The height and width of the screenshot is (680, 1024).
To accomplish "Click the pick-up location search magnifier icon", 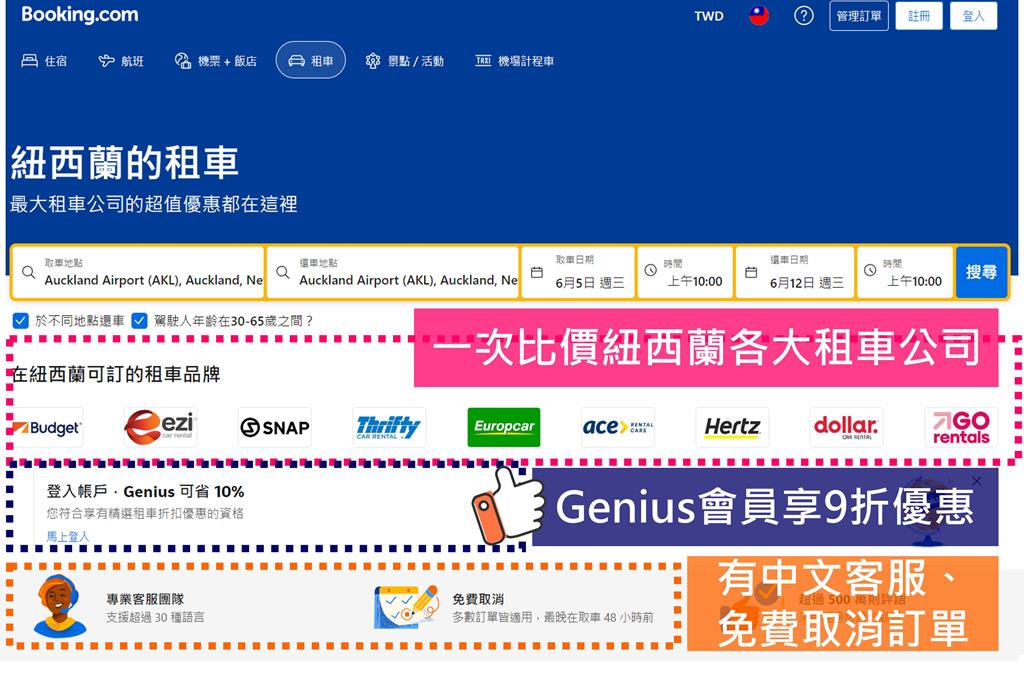I will tap(28, 272).
